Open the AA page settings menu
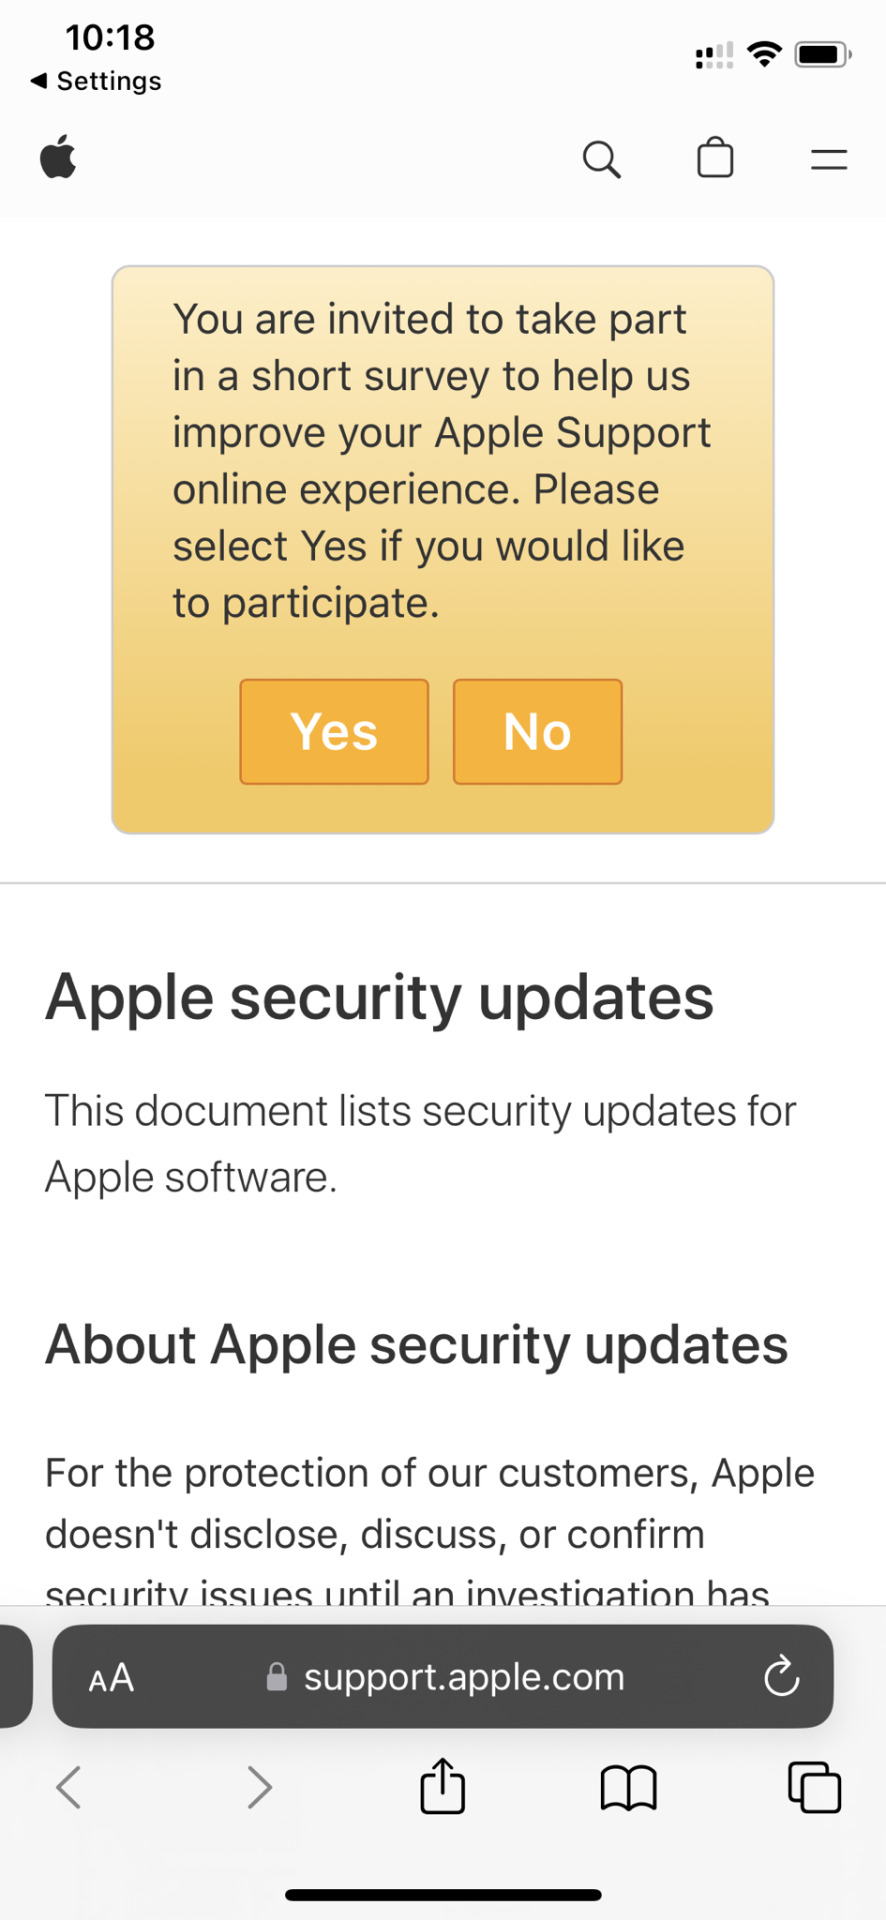Viewport: 886px width, 1920px height. [x=111, y=1677]
